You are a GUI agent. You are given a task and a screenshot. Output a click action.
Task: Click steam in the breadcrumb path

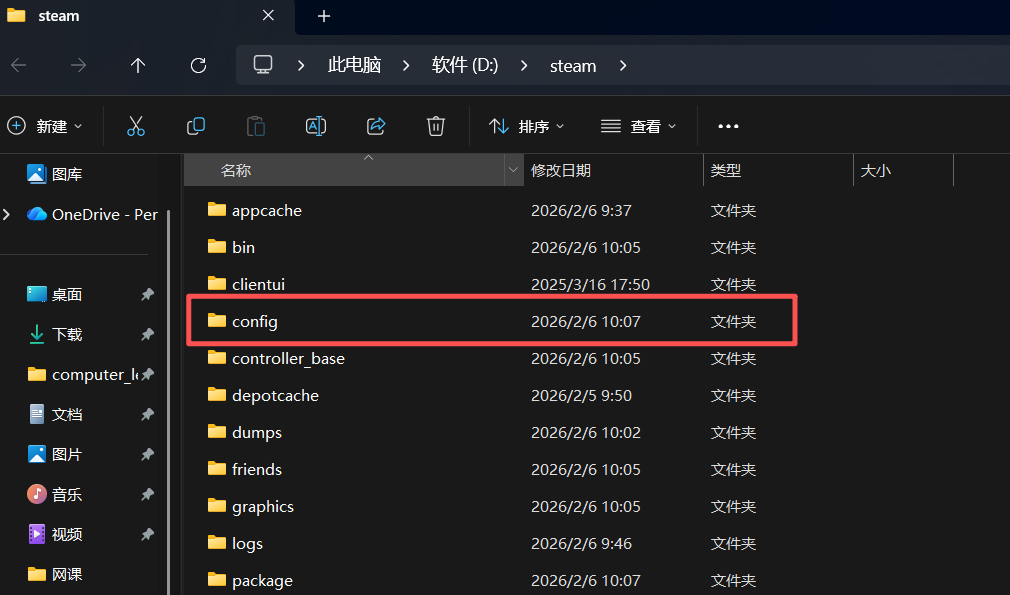(573, 66)
